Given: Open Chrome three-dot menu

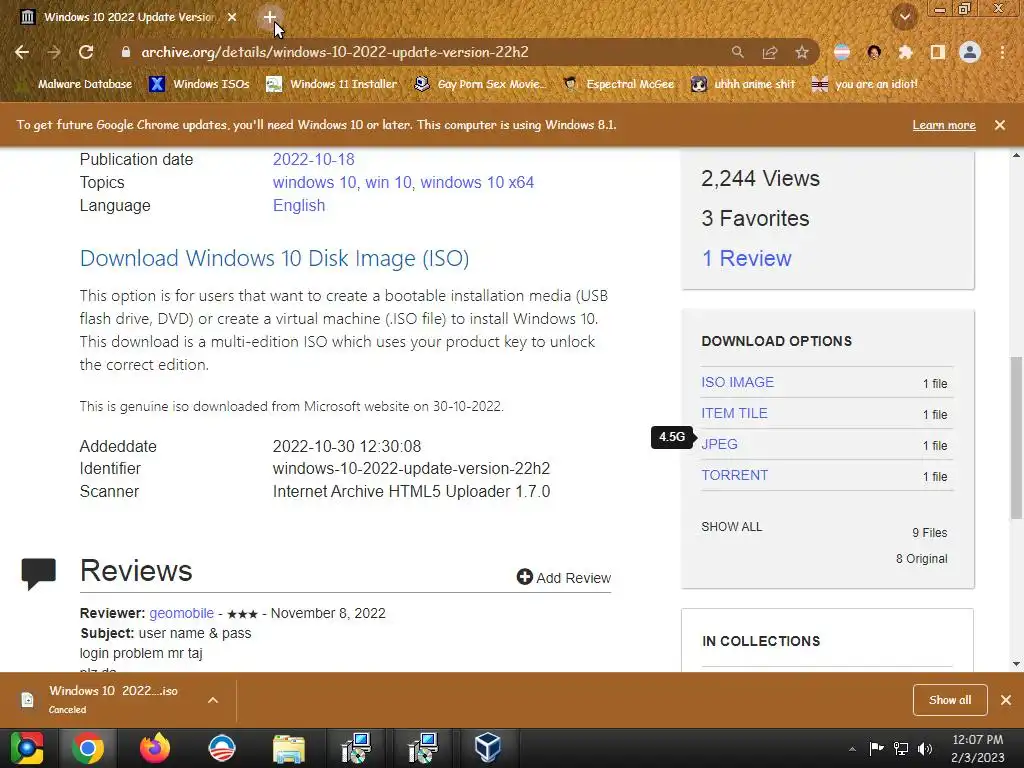Looking at the screenshot, I should [x=1002, y=52].
